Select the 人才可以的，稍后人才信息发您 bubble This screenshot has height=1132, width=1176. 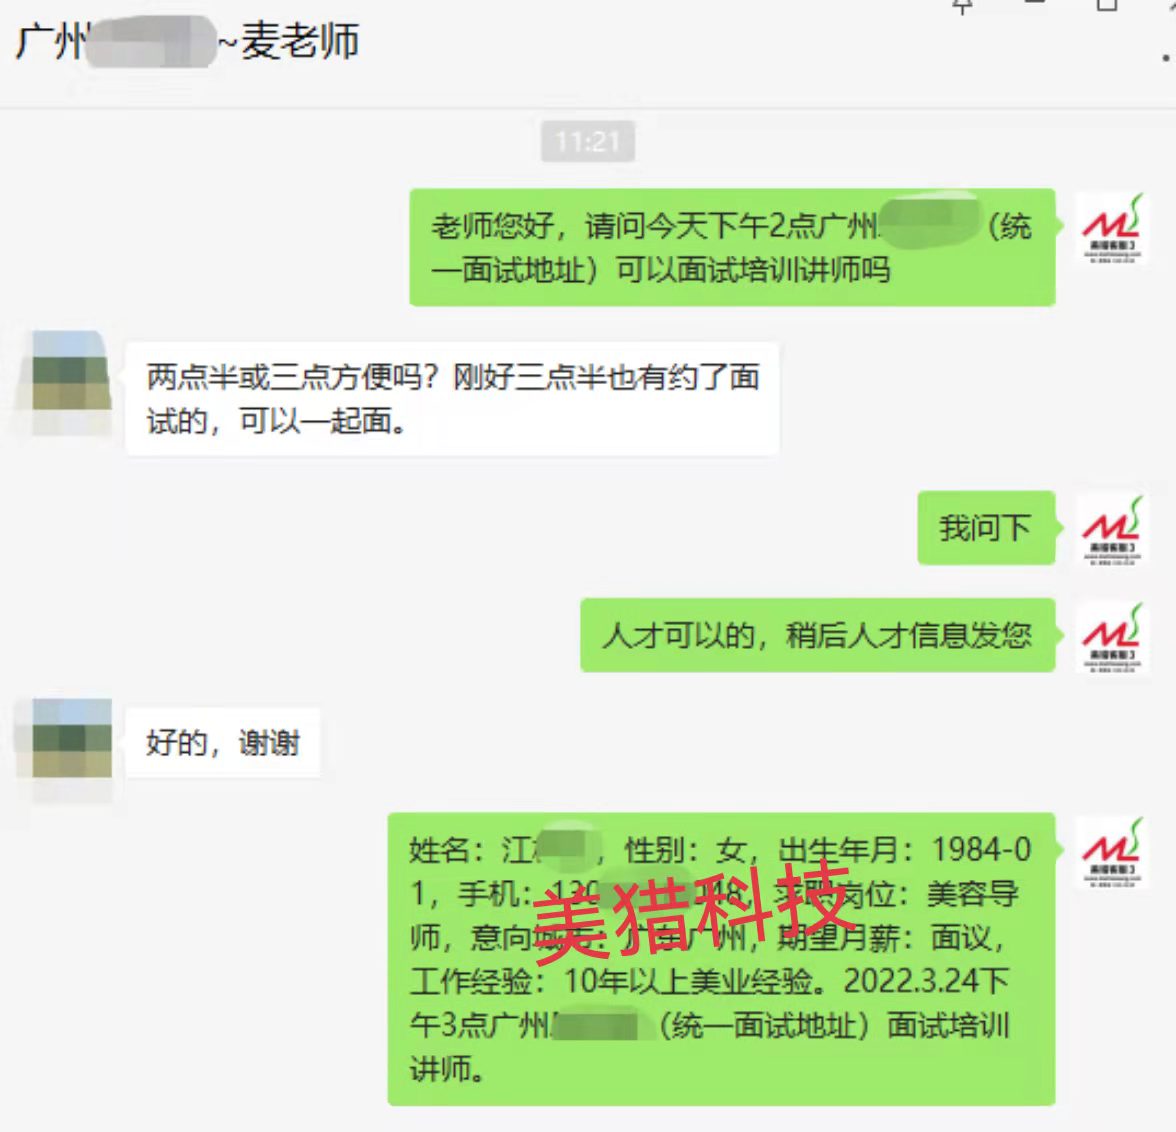pyautogui.click(x=818, y=635)
